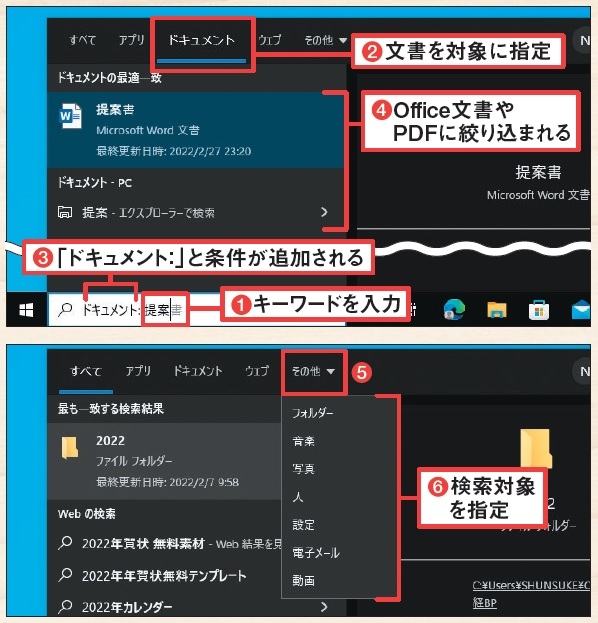Open Microsoft Edge from the taskbar
The image size is (598, 623).
coord(454,310)
